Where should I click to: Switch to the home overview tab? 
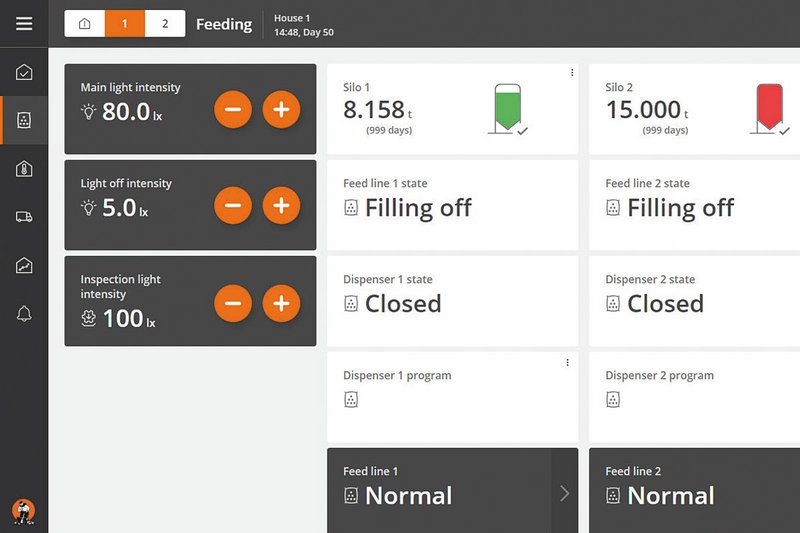85,24
